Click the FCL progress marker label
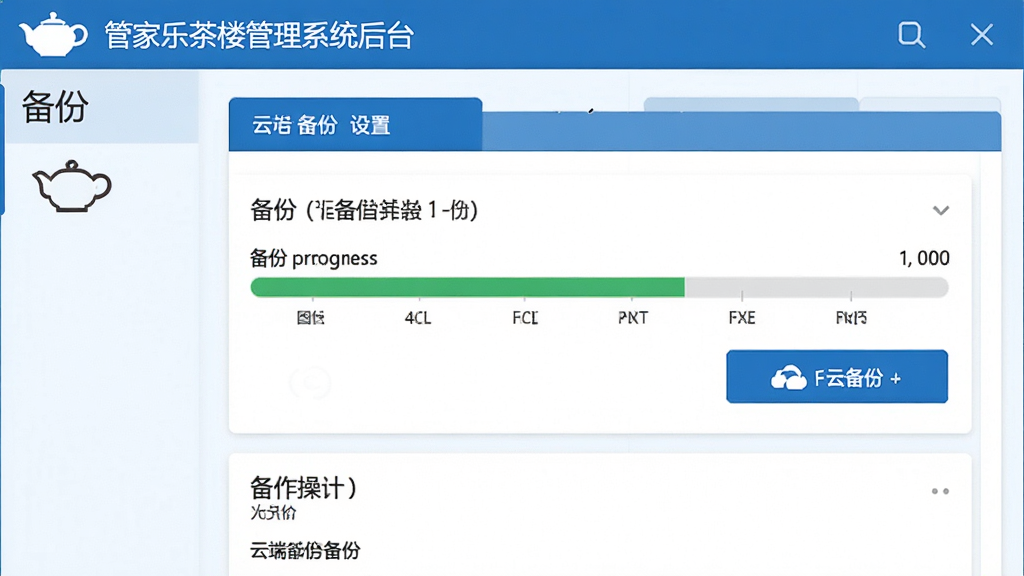The width and height of the screenshot is (1024, 576). 525,318
